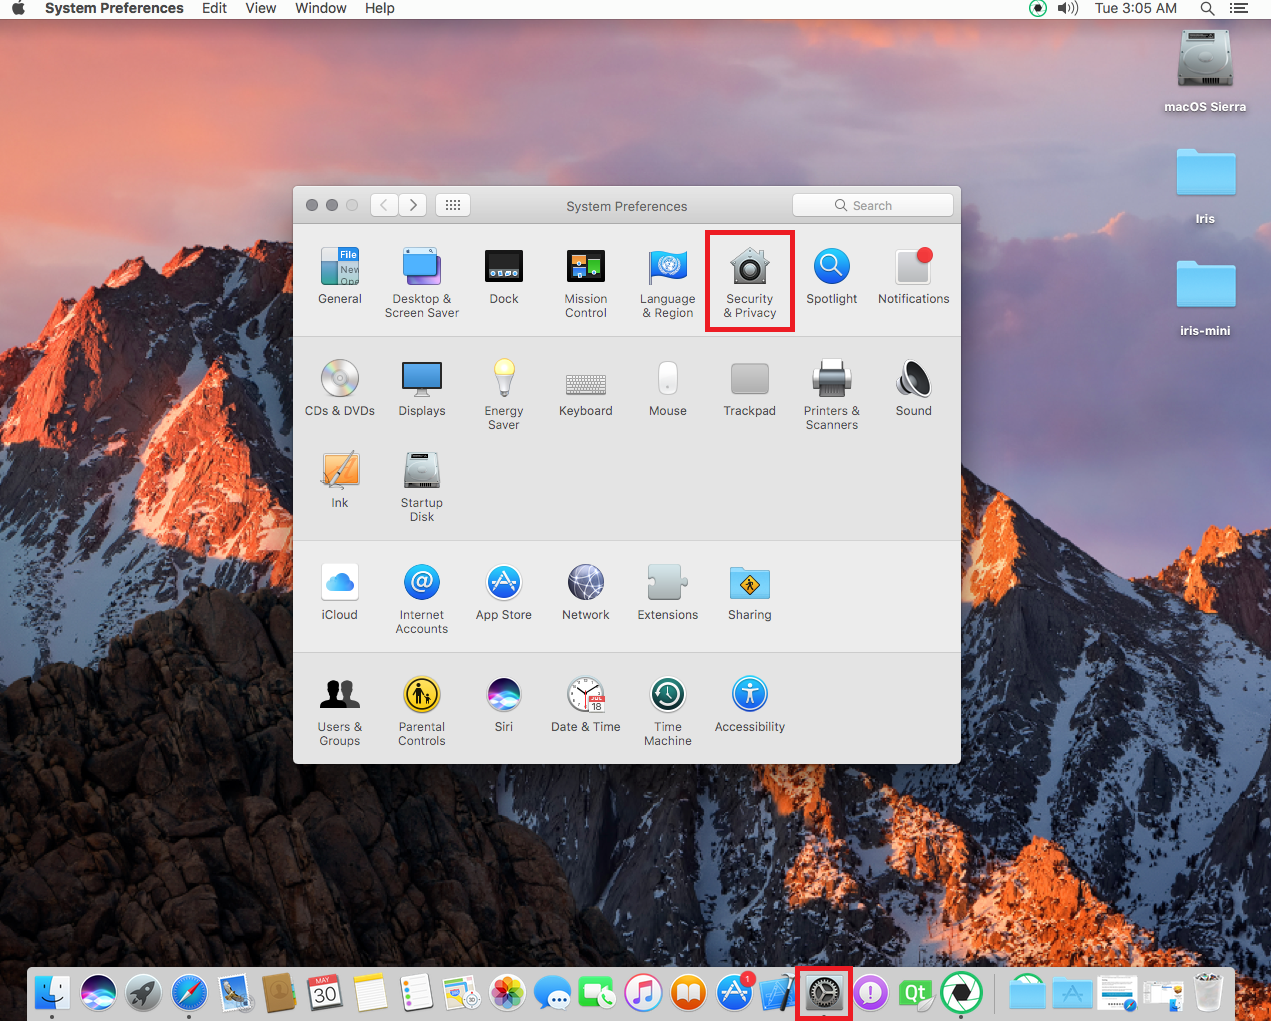The height and width of the screenshot is (1021, 1271).
Task: Open Extensions preferences
Action: [668, 592]
